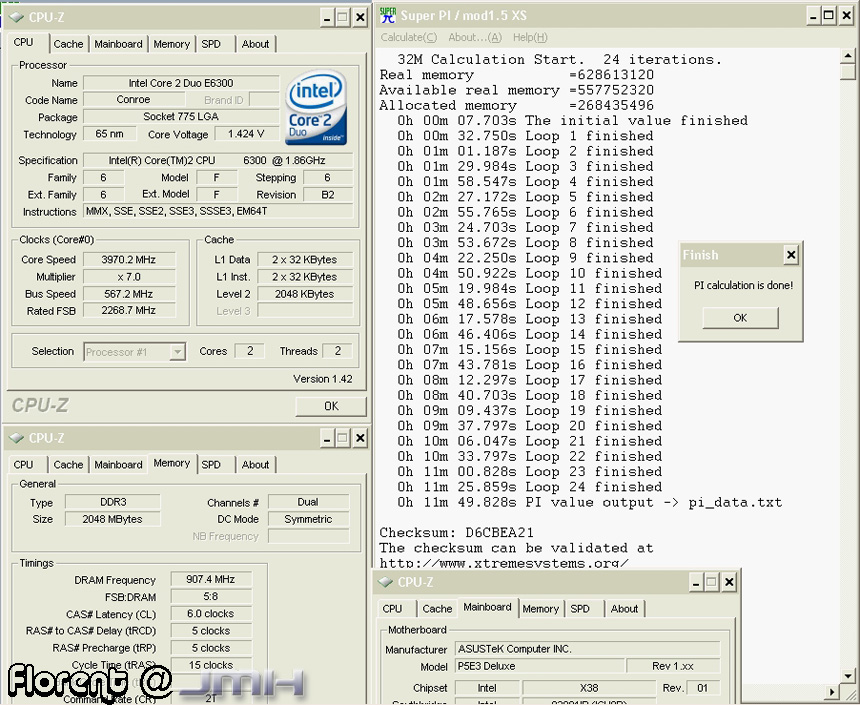Minimize the Memory CPU-Z window
Viewport: 860px width, 705px height.
coord(327,438)
